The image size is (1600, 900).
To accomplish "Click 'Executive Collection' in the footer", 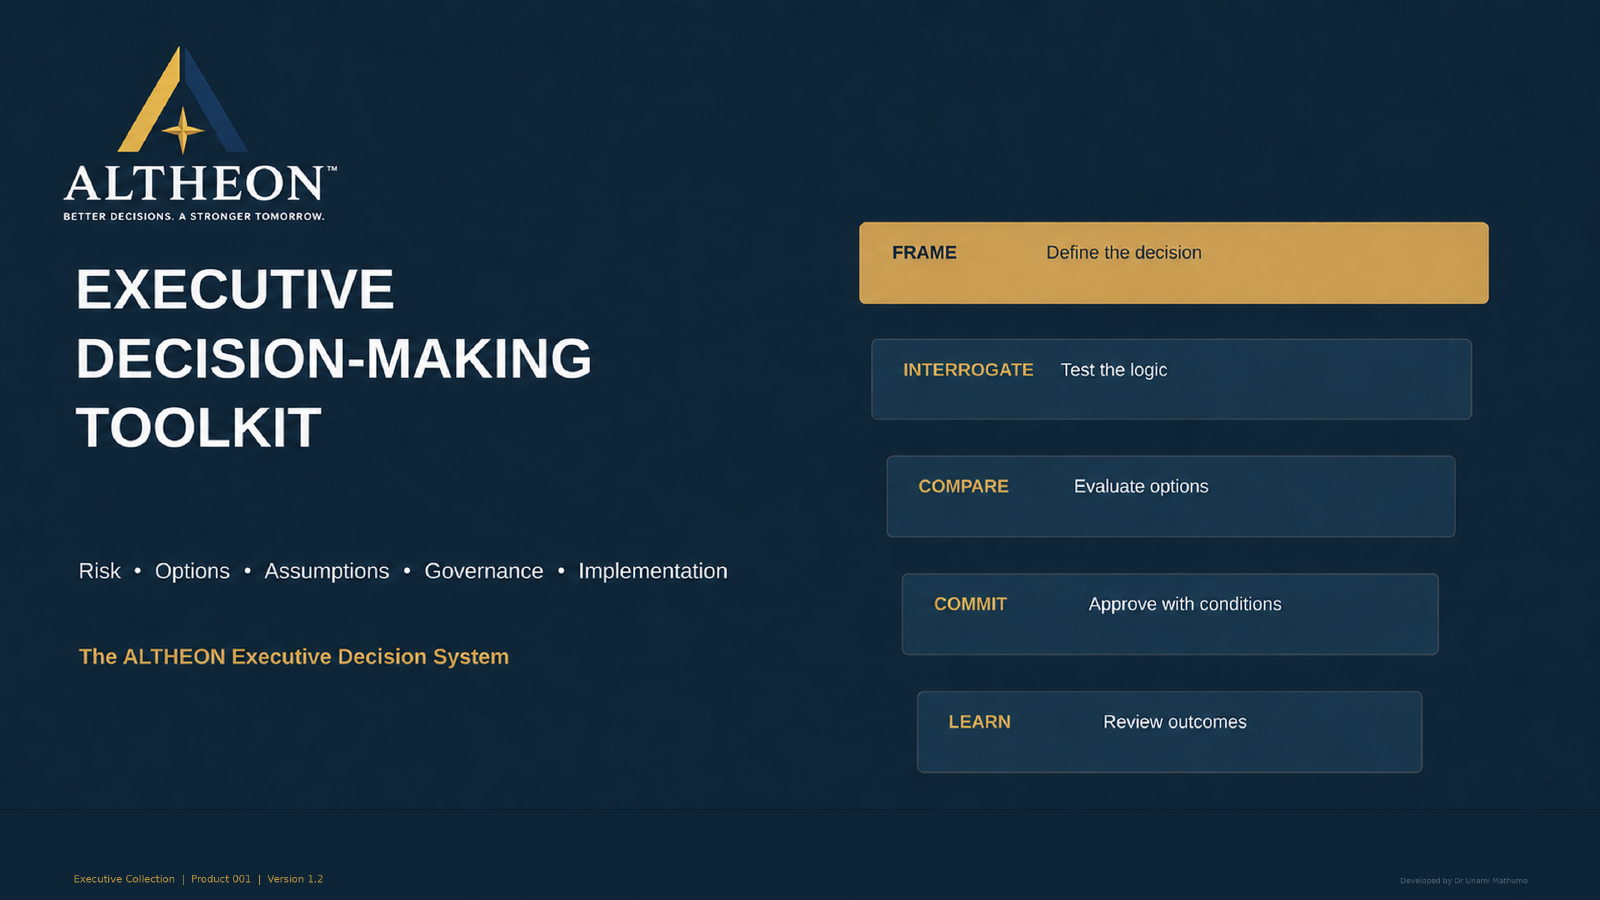I will click(124, 879).
